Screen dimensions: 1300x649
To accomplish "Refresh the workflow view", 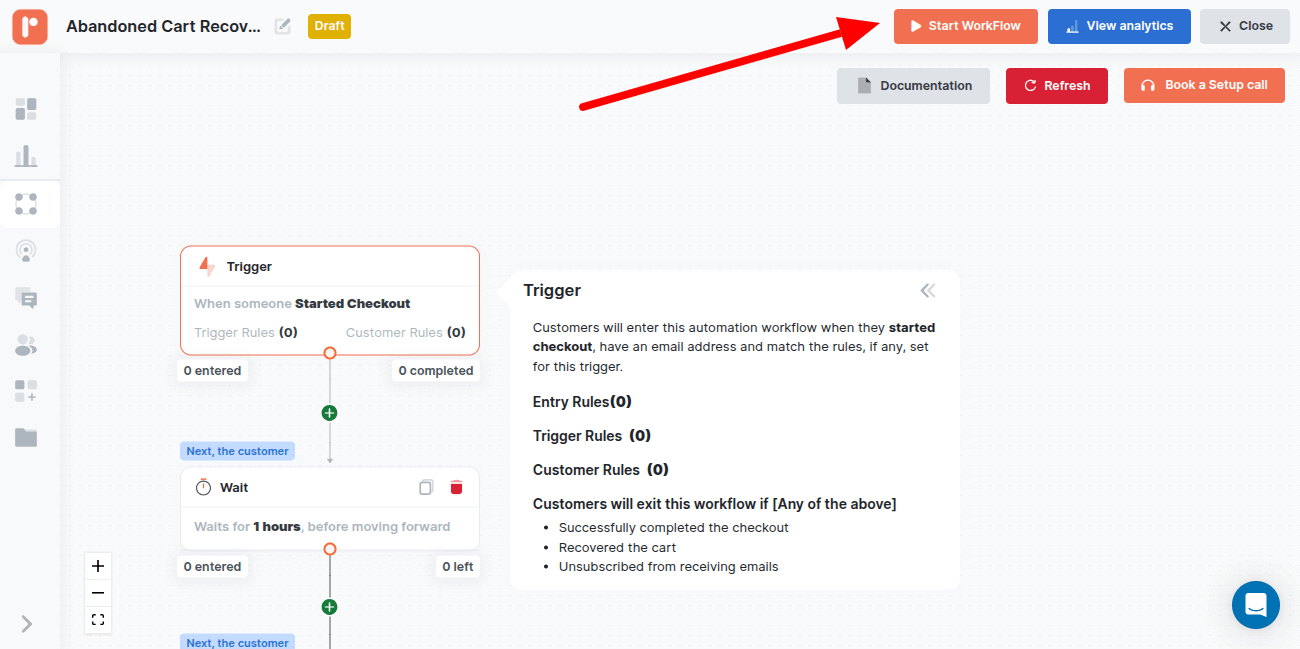I will click(x=1056, y=86).
